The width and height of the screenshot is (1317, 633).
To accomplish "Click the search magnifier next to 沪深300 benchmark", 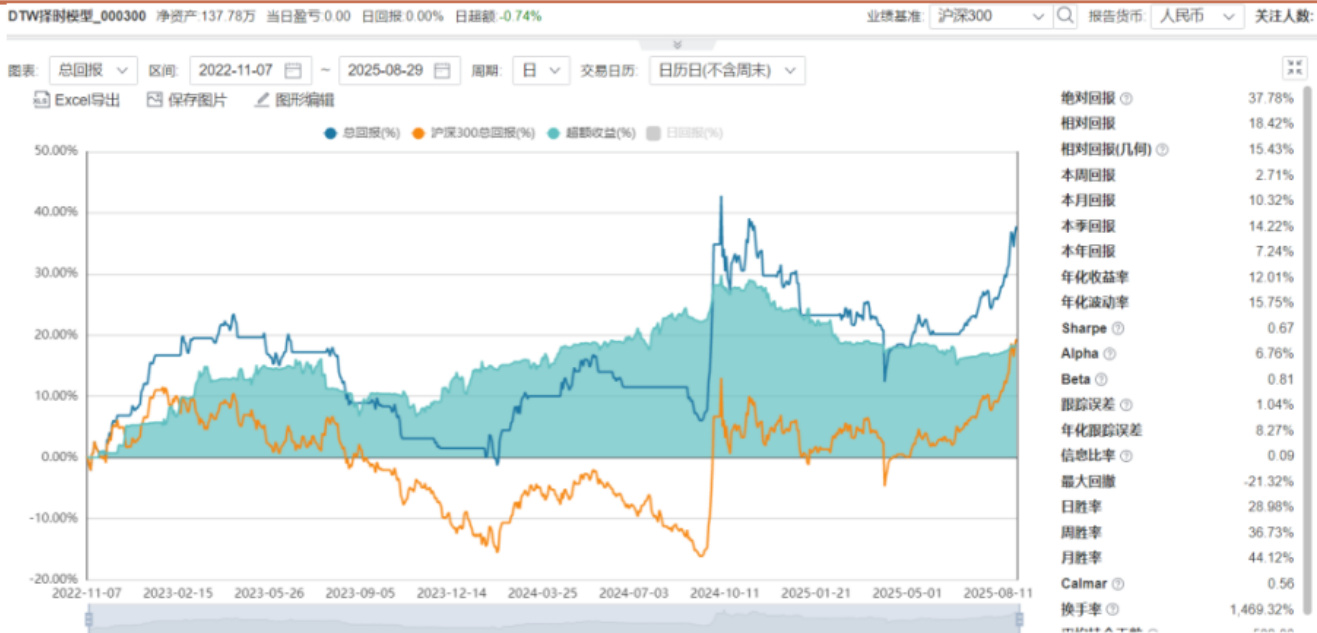I will (1066, 16).
